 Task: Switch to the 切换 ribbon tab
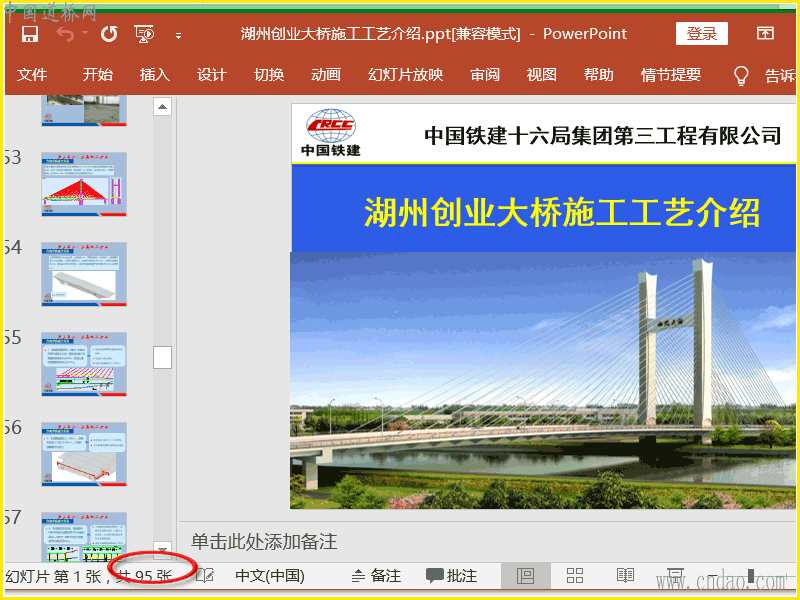point(269,75)
